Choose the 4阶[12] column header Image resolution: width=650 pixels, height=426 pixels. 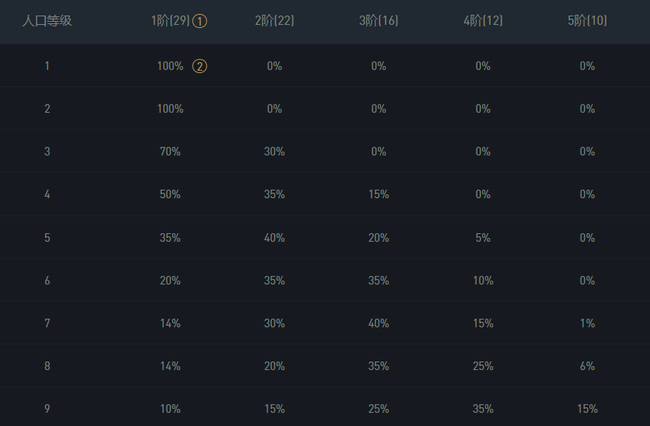(x=483, y=21)
